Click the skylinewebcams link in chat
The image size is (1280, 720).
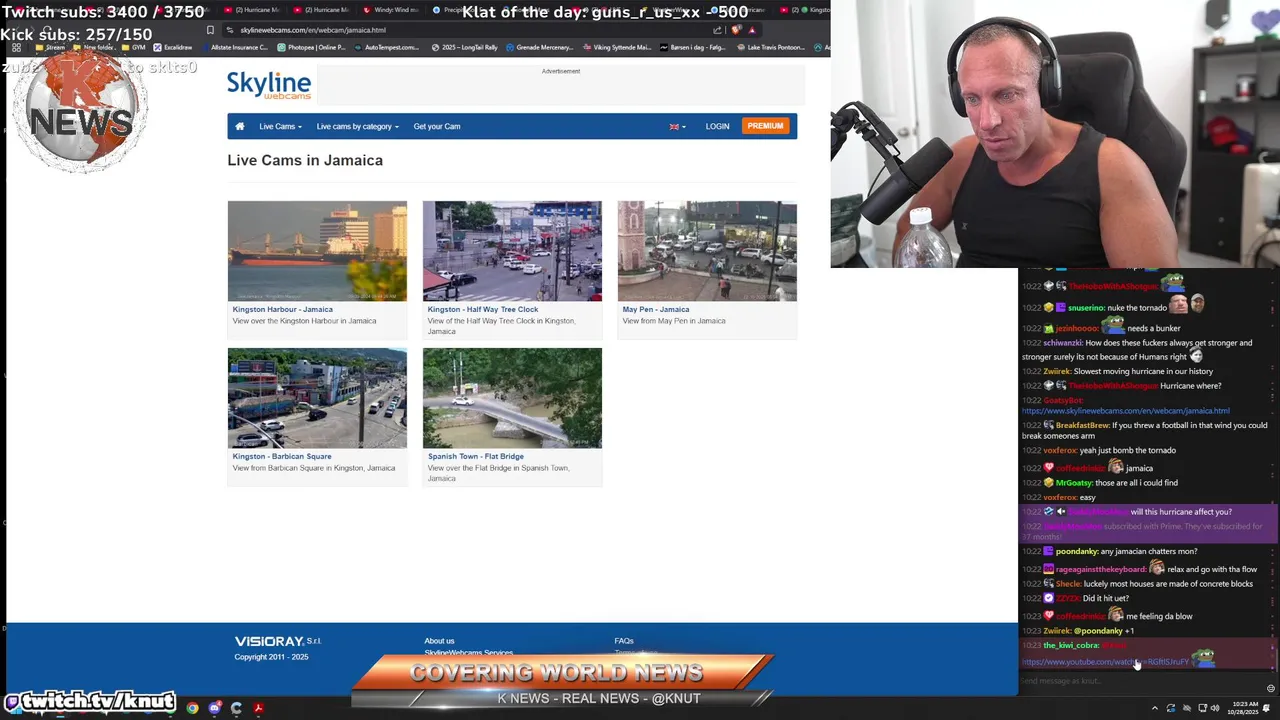coord(1126,411)
